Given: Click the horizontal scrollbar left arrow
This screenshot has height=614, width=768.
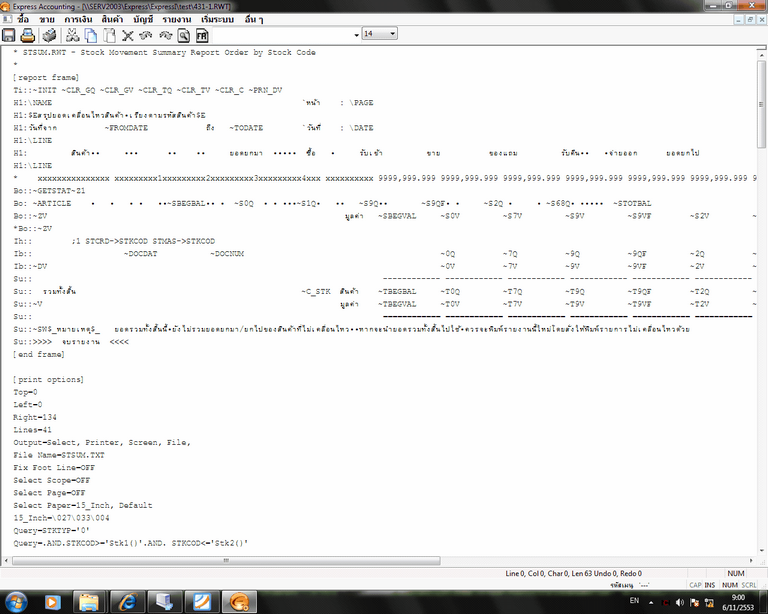Looking at the screenshot, I should coord(6,560).
